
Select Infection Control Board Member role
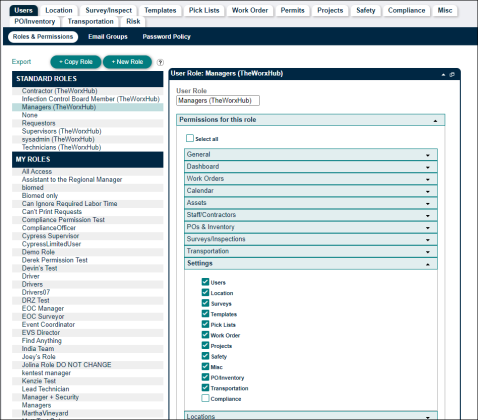pos(88,99)
